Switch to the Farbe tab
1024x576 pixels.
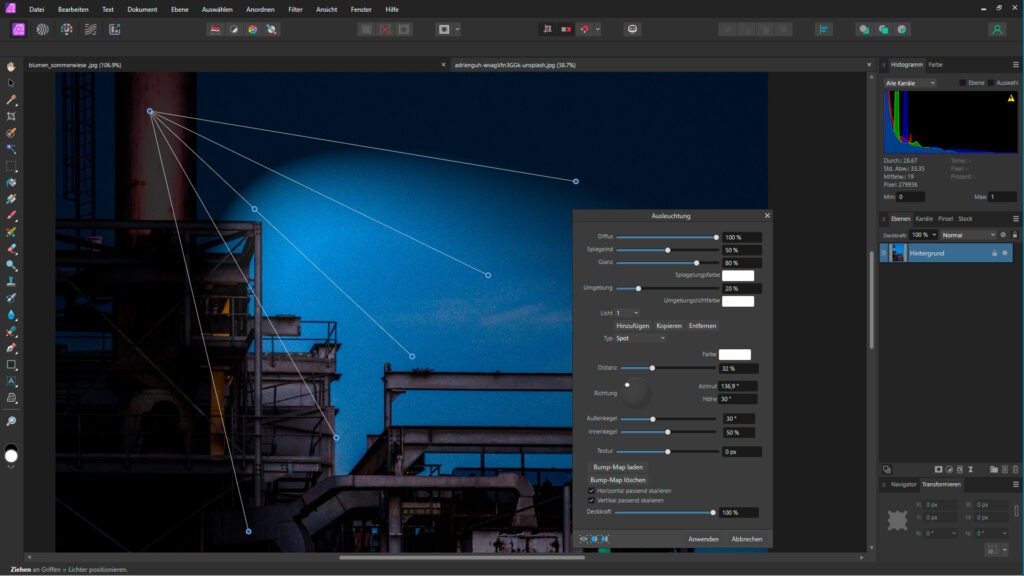pos(935,65)
